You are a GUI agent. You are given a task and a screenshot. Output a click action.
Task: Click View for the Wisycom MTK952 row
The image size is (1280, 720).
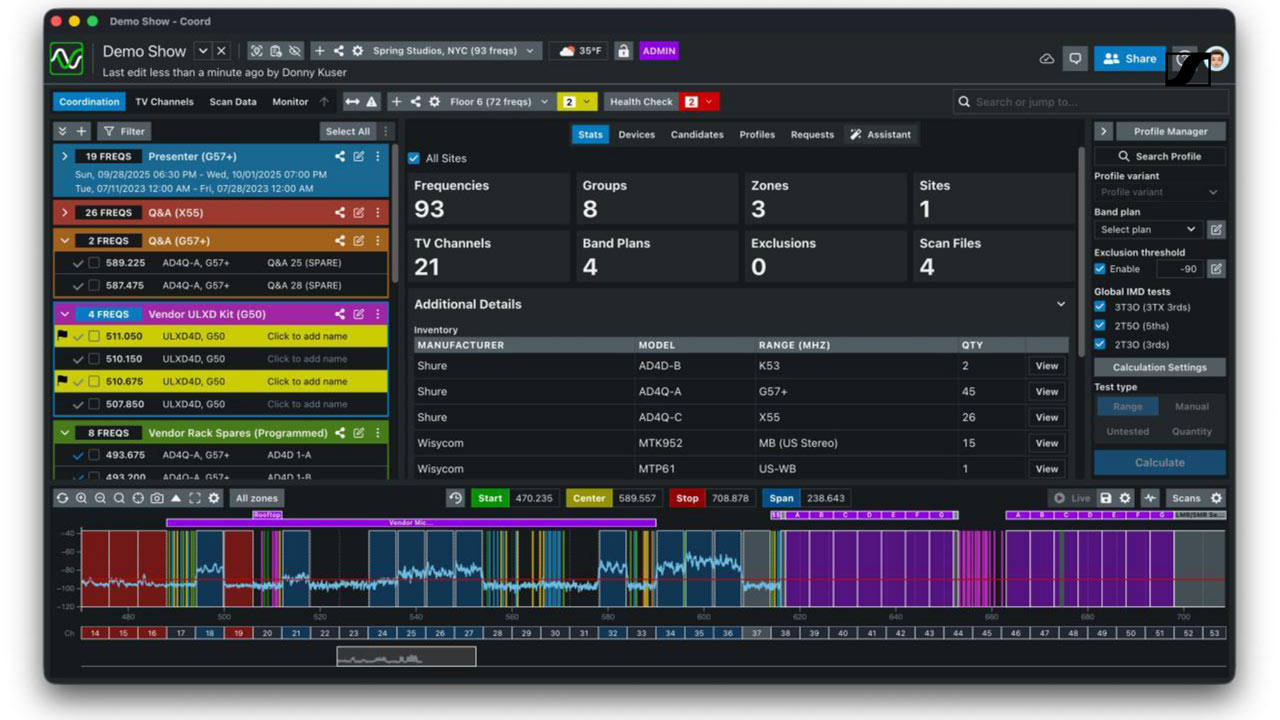click(x=1047, y=443)
